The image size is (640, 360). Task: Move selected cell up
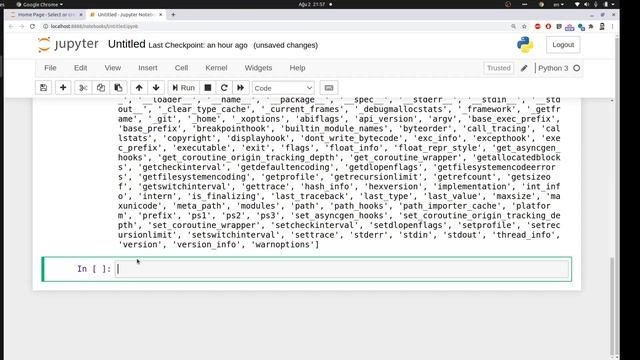pyautogui.click(x=139, y=88)
